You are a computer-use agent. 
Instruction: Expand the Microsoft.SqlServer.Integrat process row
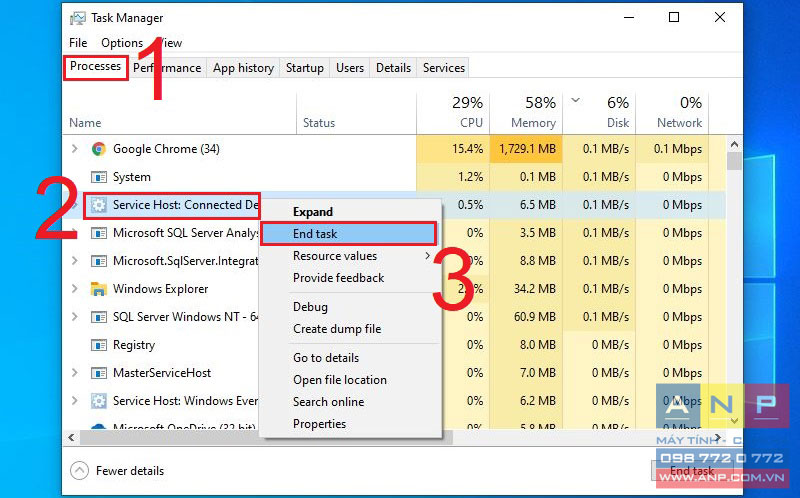coord(75,261)
